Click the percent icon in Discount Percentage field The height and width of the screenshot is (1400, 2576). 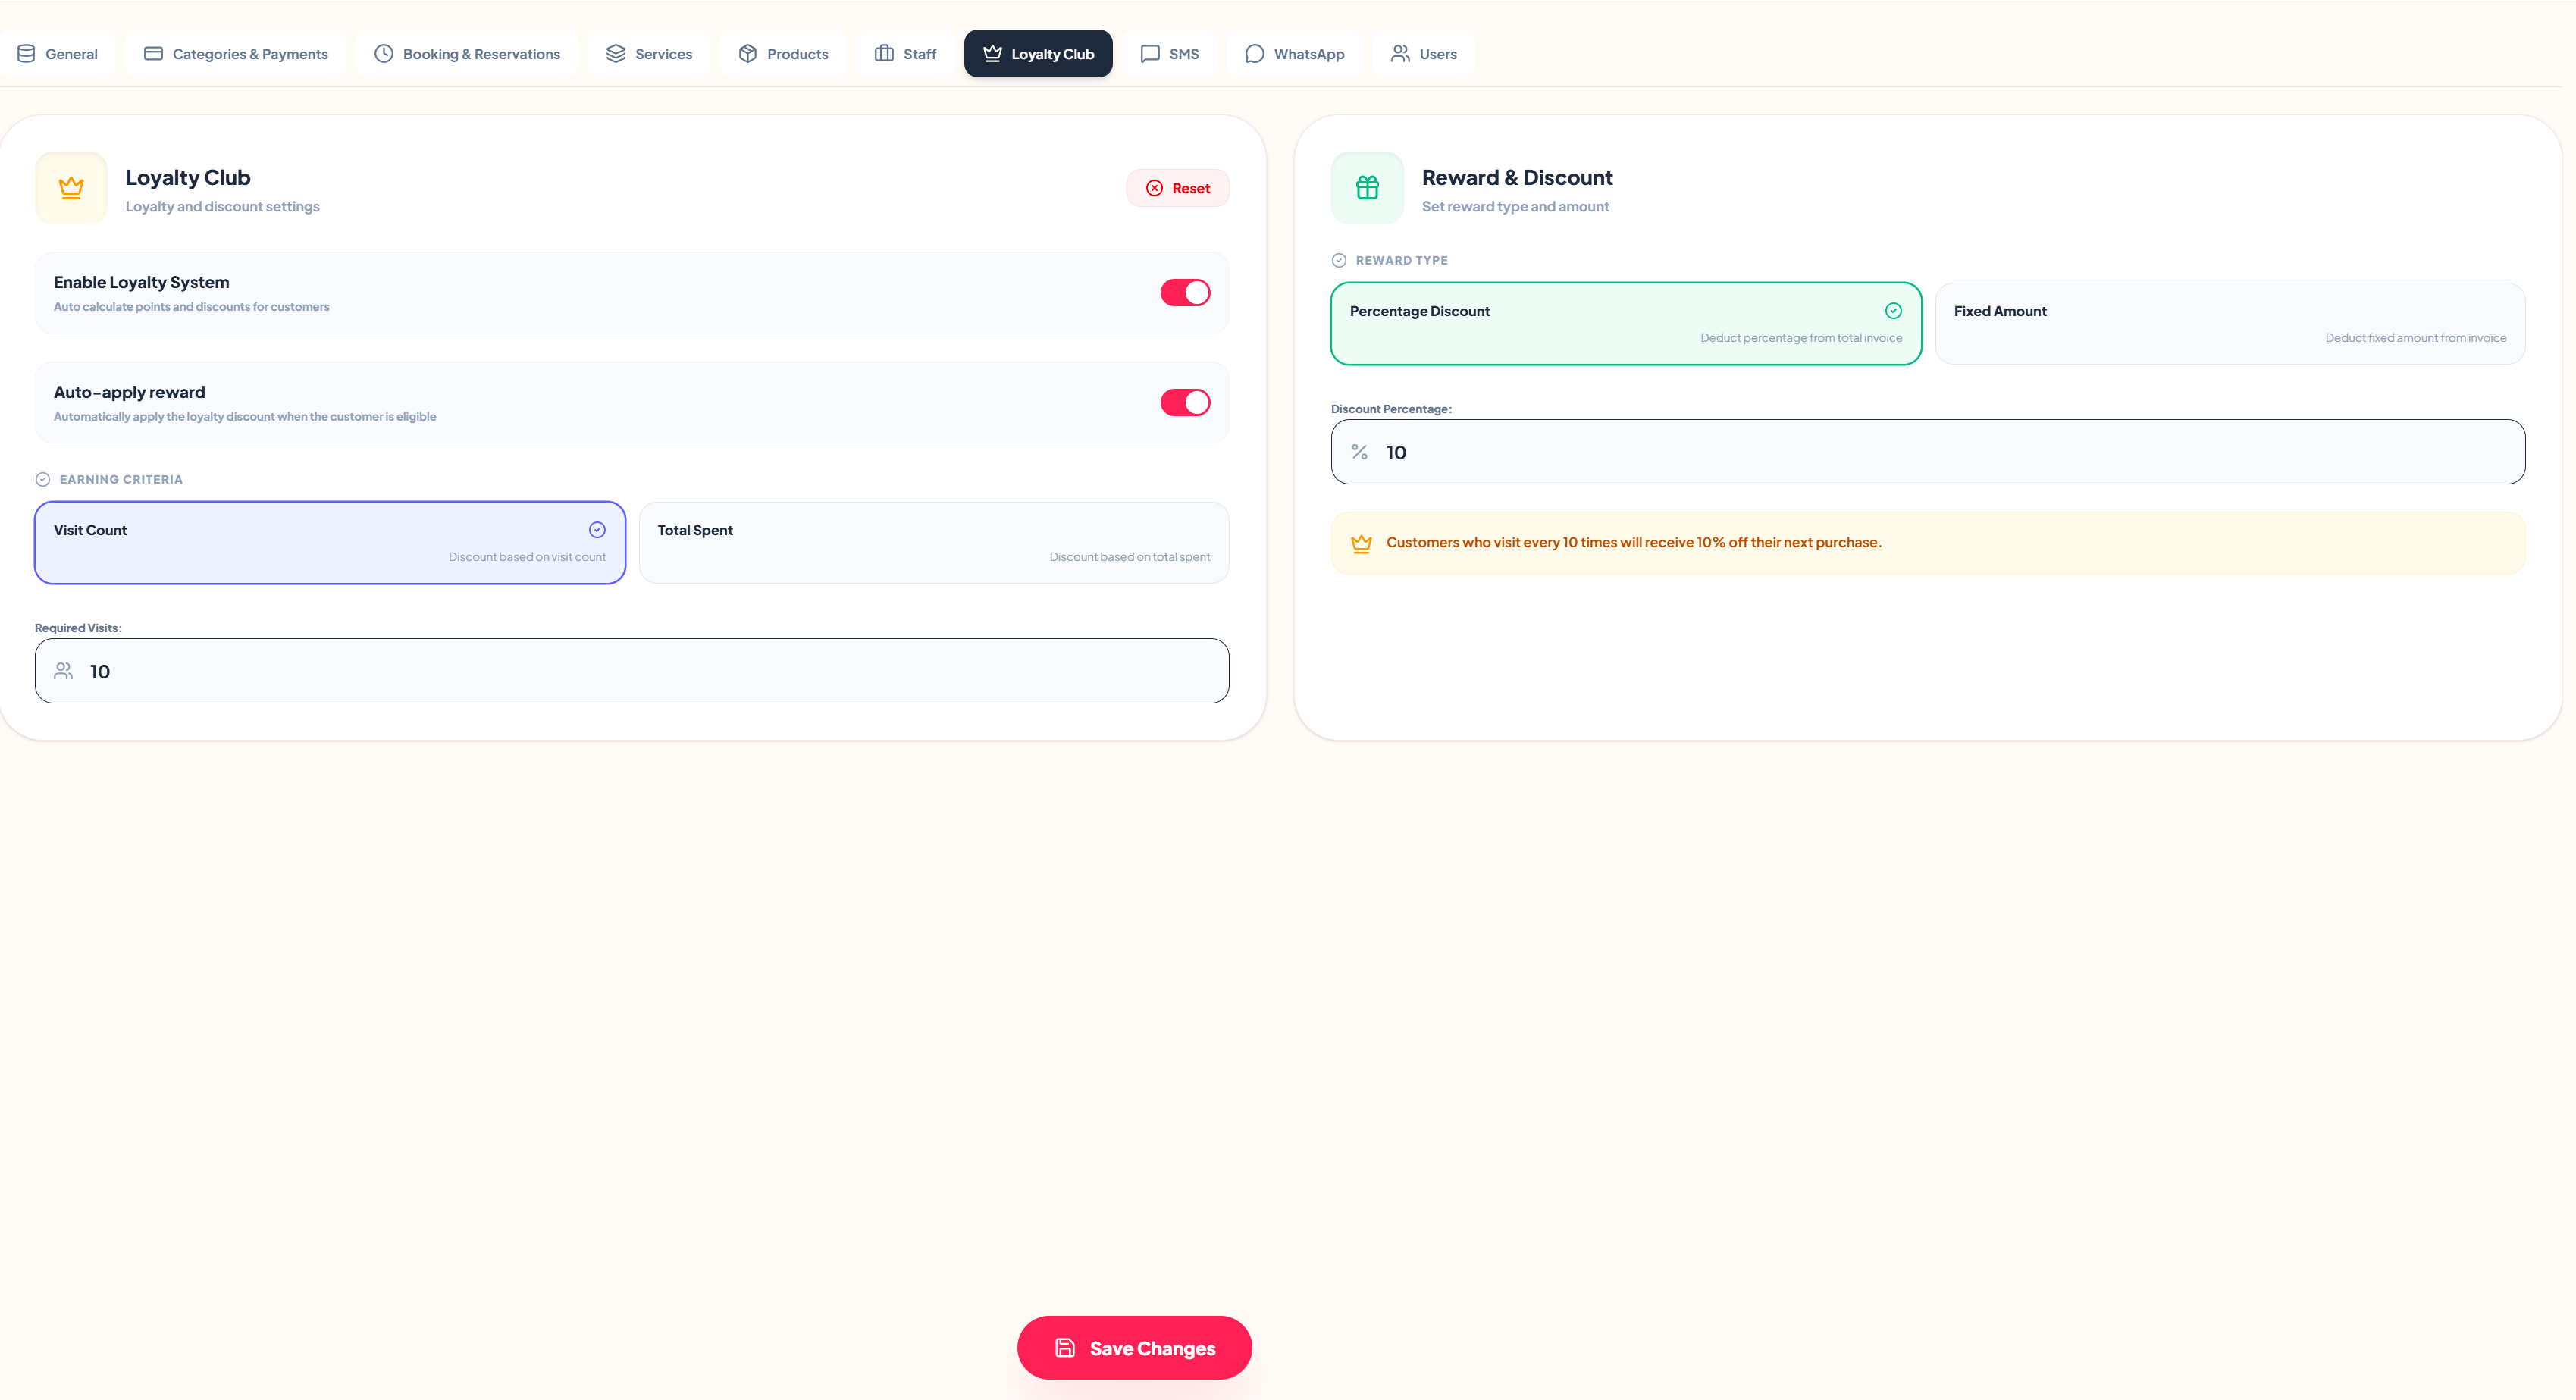[x=1359, y=452]
